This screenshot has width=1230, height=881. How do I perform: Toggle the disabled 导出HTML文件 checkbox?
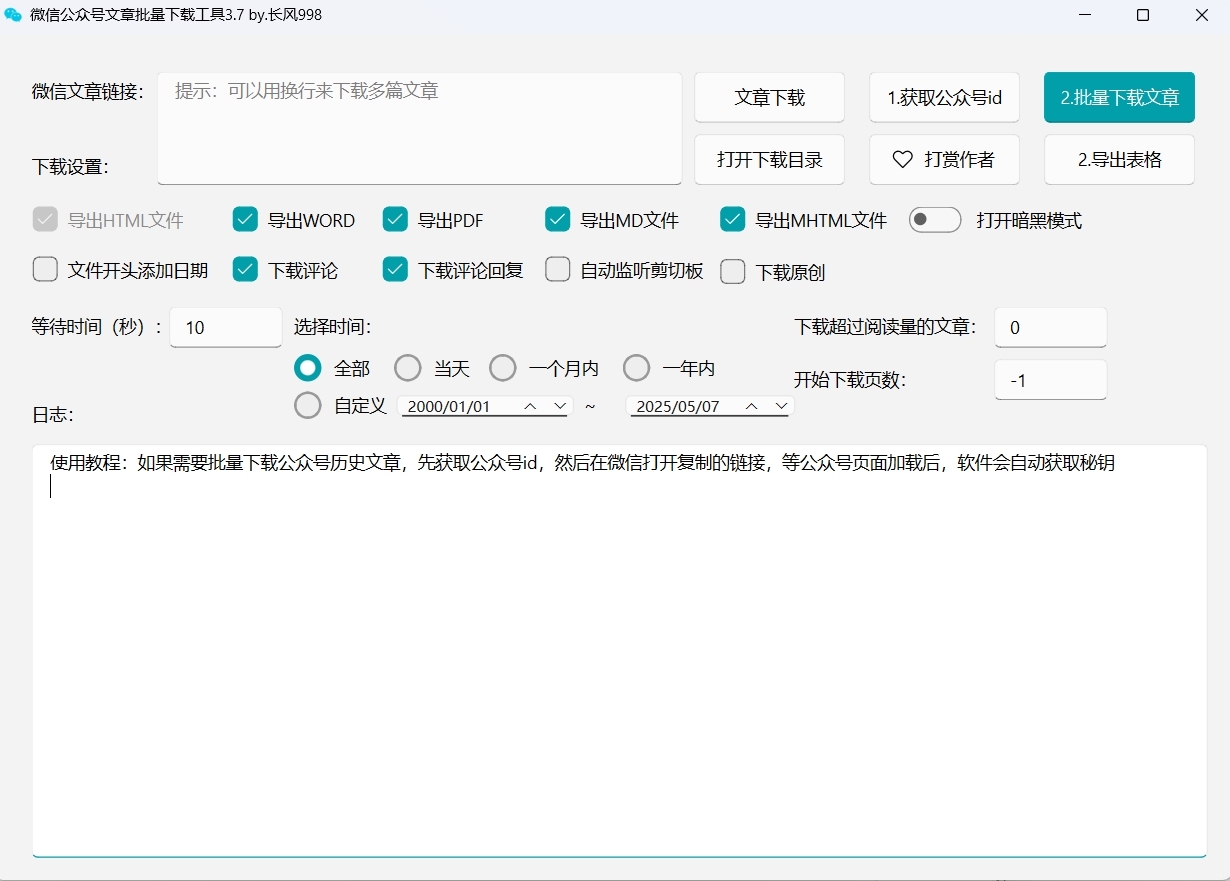pos(45,220)
